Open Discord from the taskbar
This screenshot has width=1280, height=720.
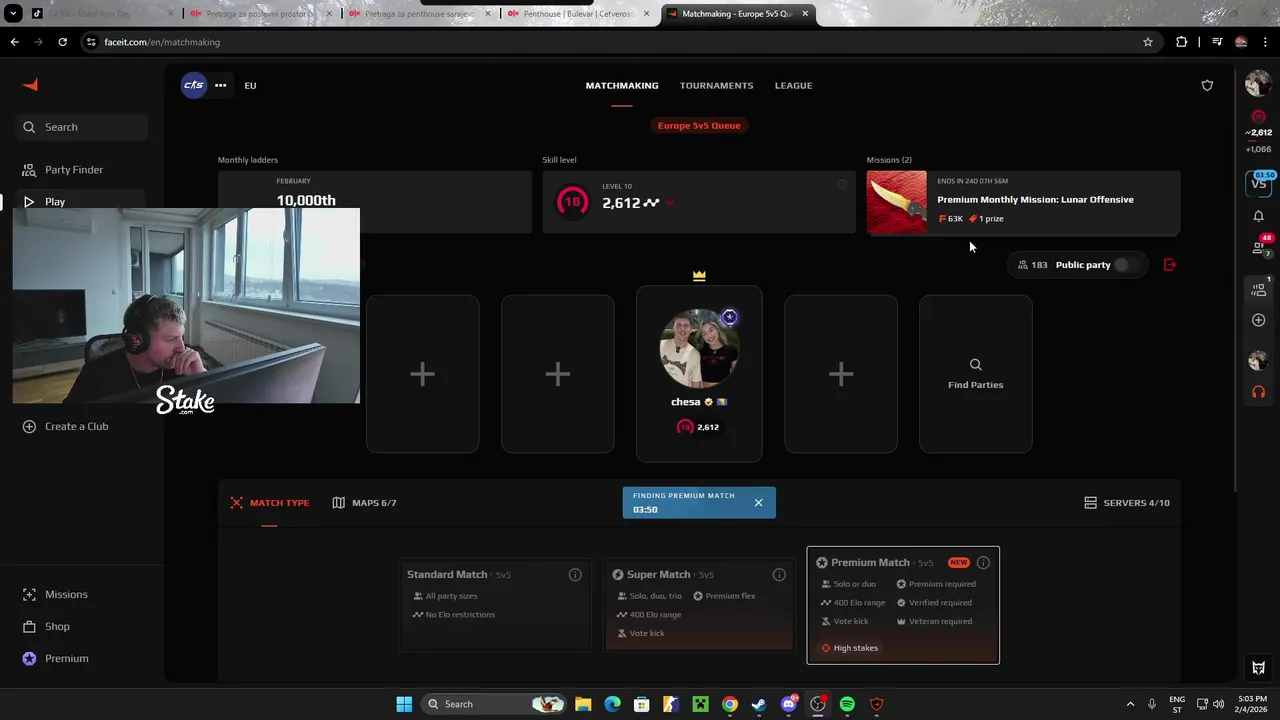[788, 704]
